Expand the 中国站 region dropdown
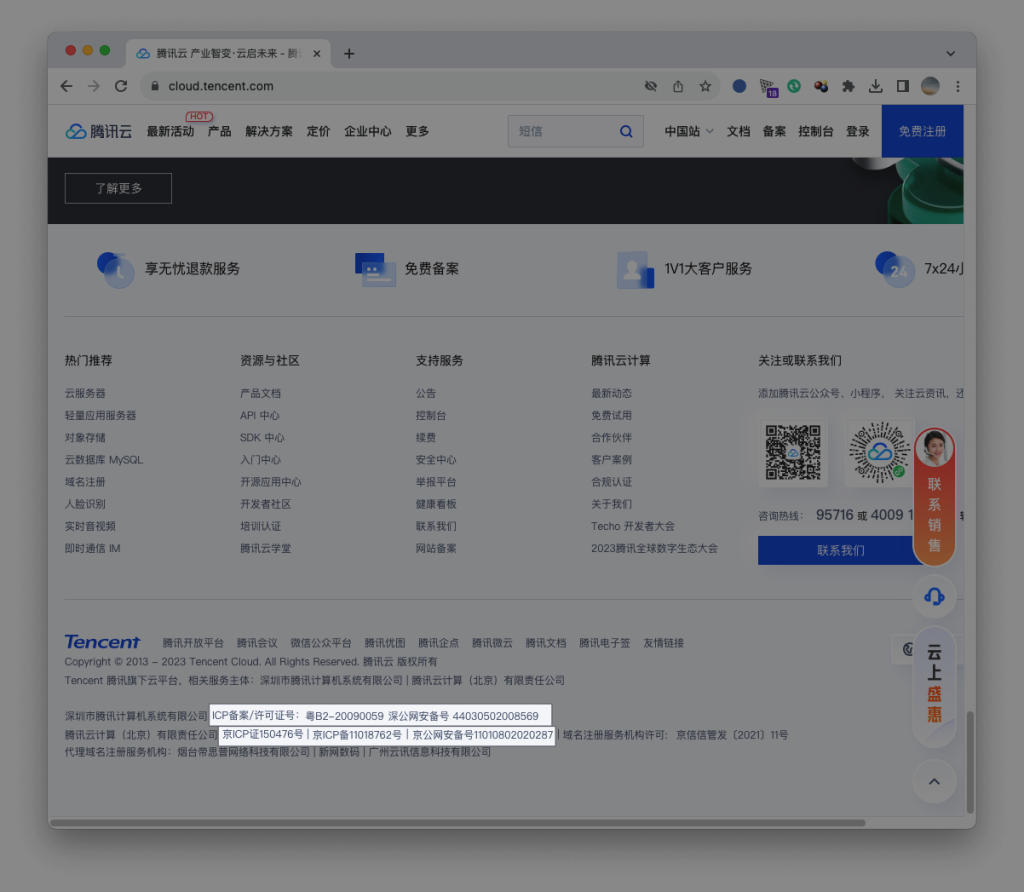The height and width of the screenshot is (892, 1024). [x=689, y=131]
